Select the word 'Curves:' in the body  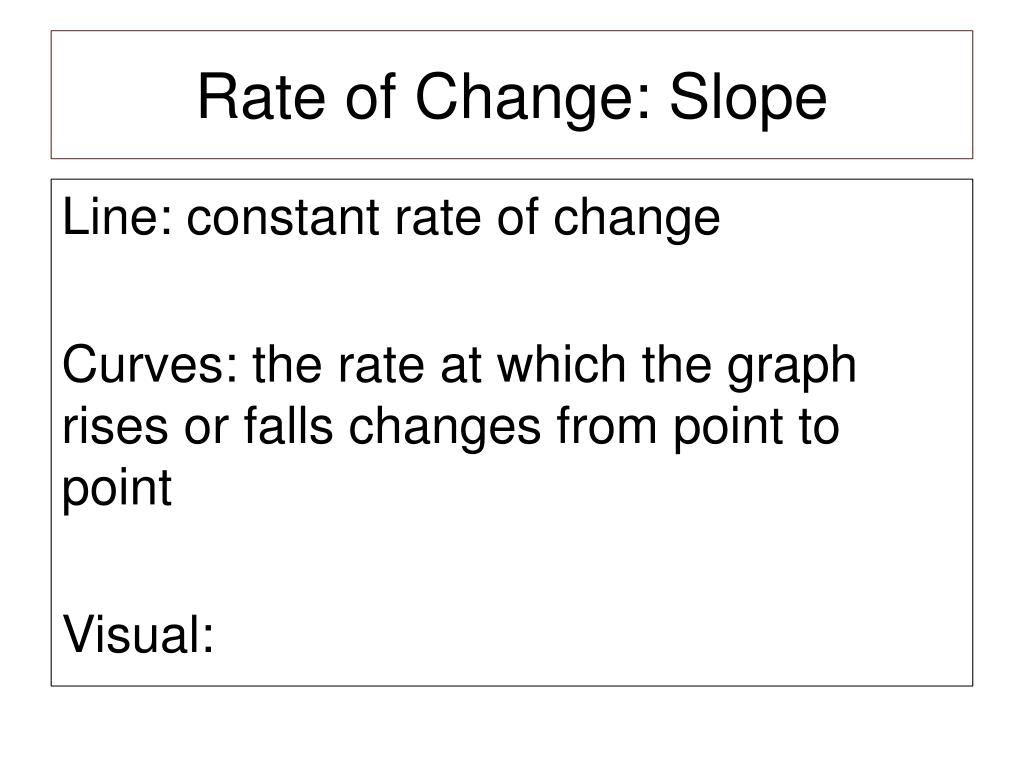[151, 364]
